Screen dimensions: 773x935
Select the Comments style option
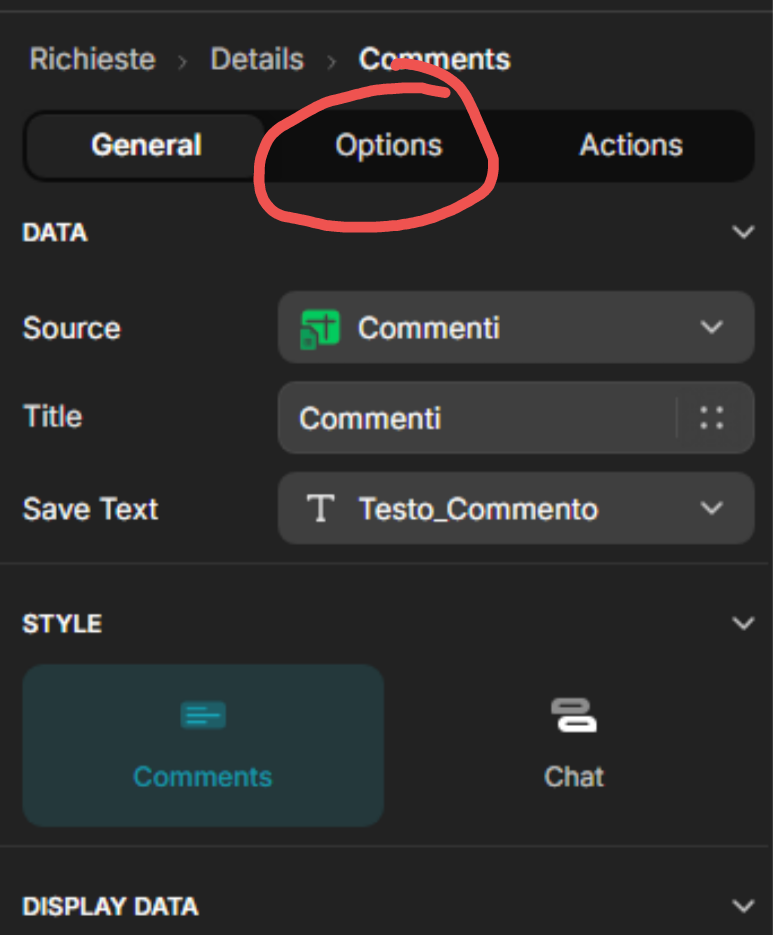203,746
